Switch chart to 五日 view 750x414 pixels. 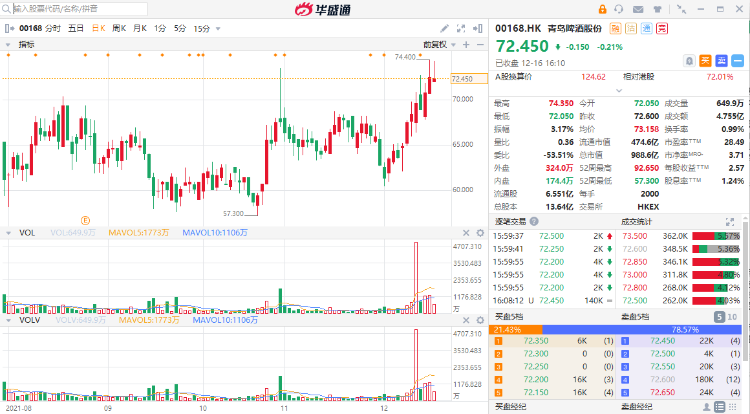[x=76, y=28]
